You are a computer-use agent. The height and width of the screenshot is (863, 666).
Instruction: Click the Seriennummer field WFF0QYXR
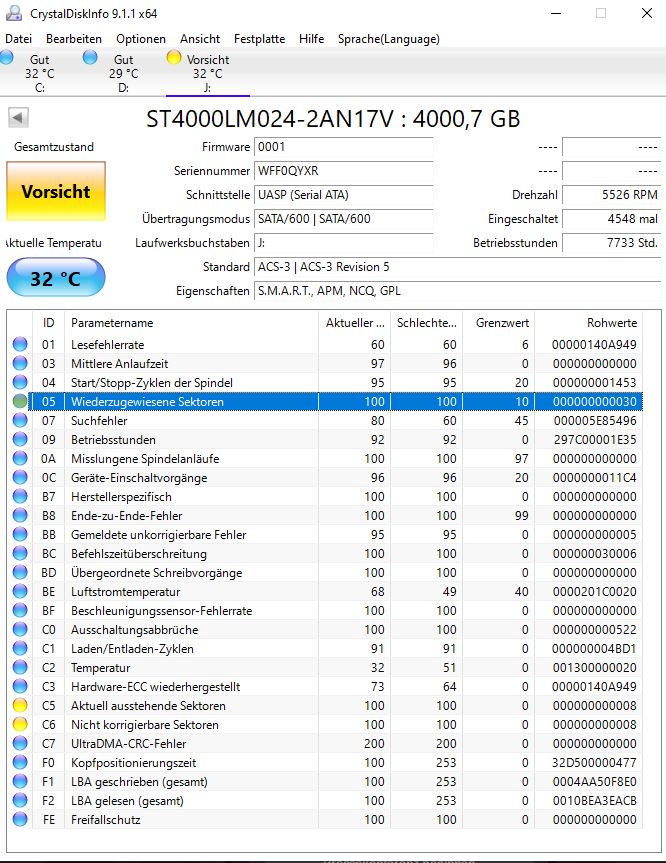(x=343, y=171)
